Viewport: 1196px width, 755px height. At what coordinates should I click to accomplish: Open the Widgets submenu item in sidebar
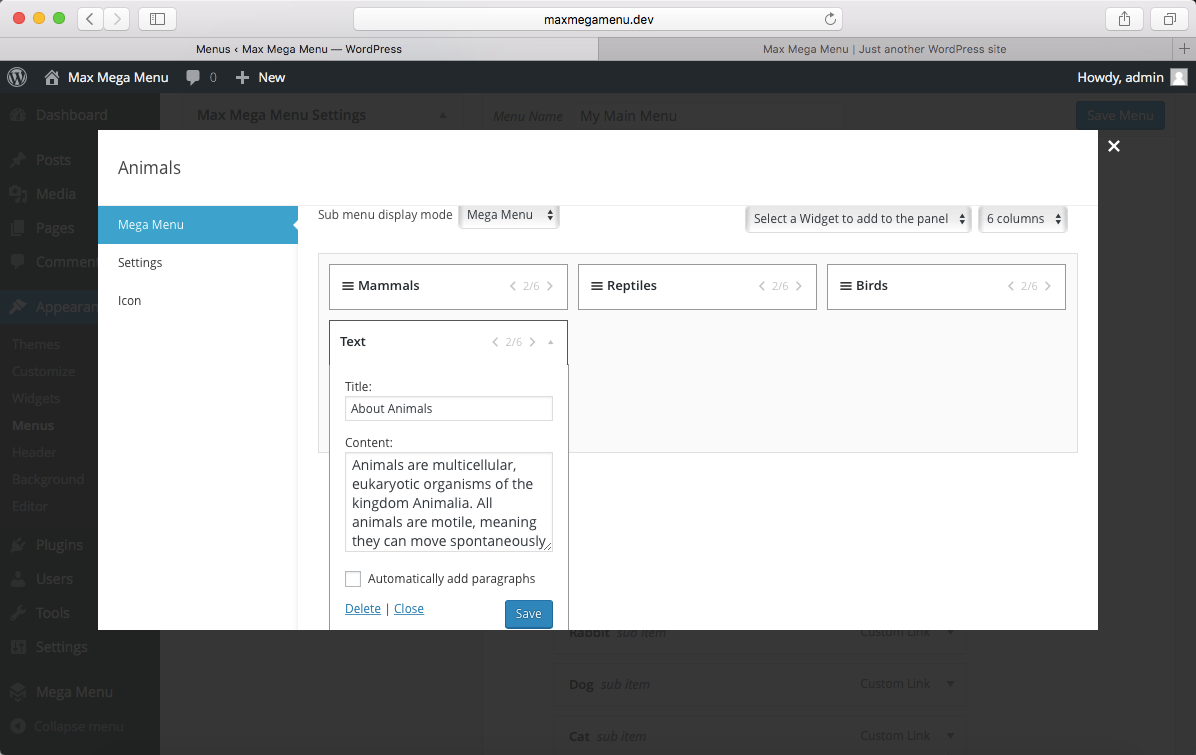tap(36, 398)
